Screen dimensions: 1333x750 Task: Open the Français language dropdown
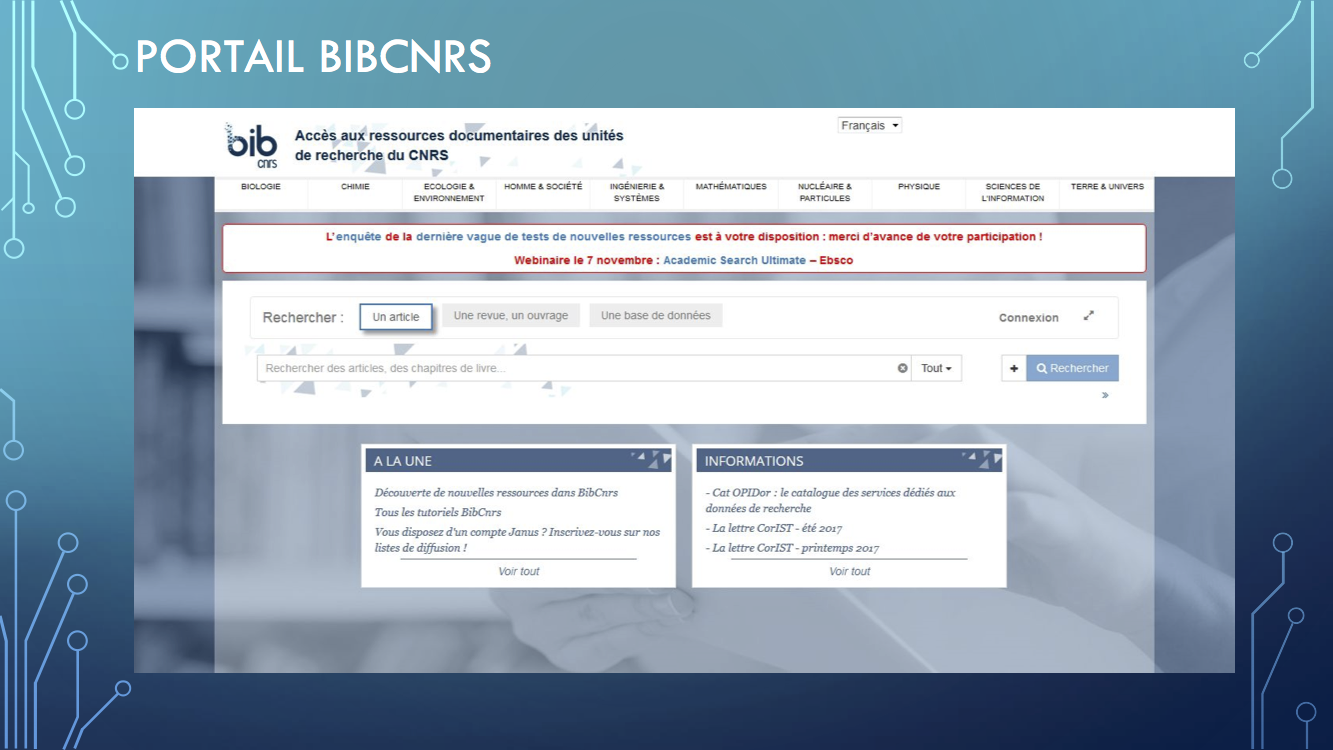(x=870, y=125)
